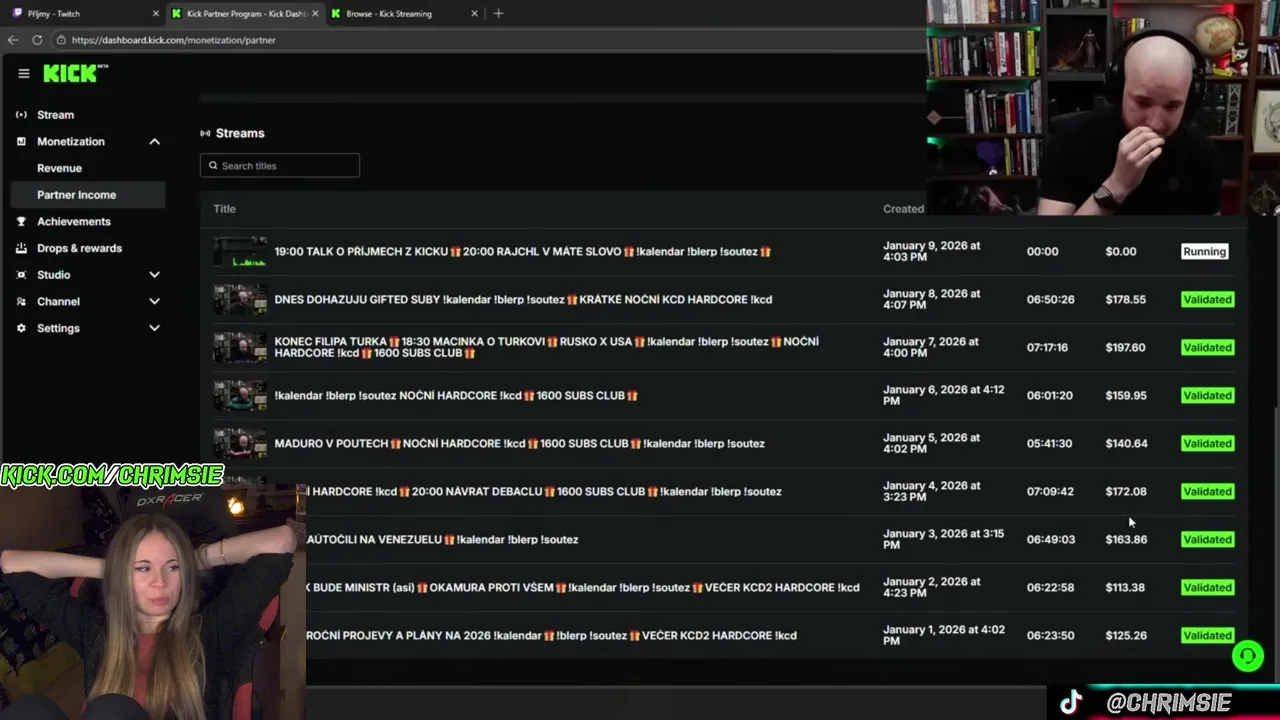Open thumbnail of the DNES DOHAZUJU GIFTED SUBY stream
The width and height of the screenshot is (1280, 720).
240,300
